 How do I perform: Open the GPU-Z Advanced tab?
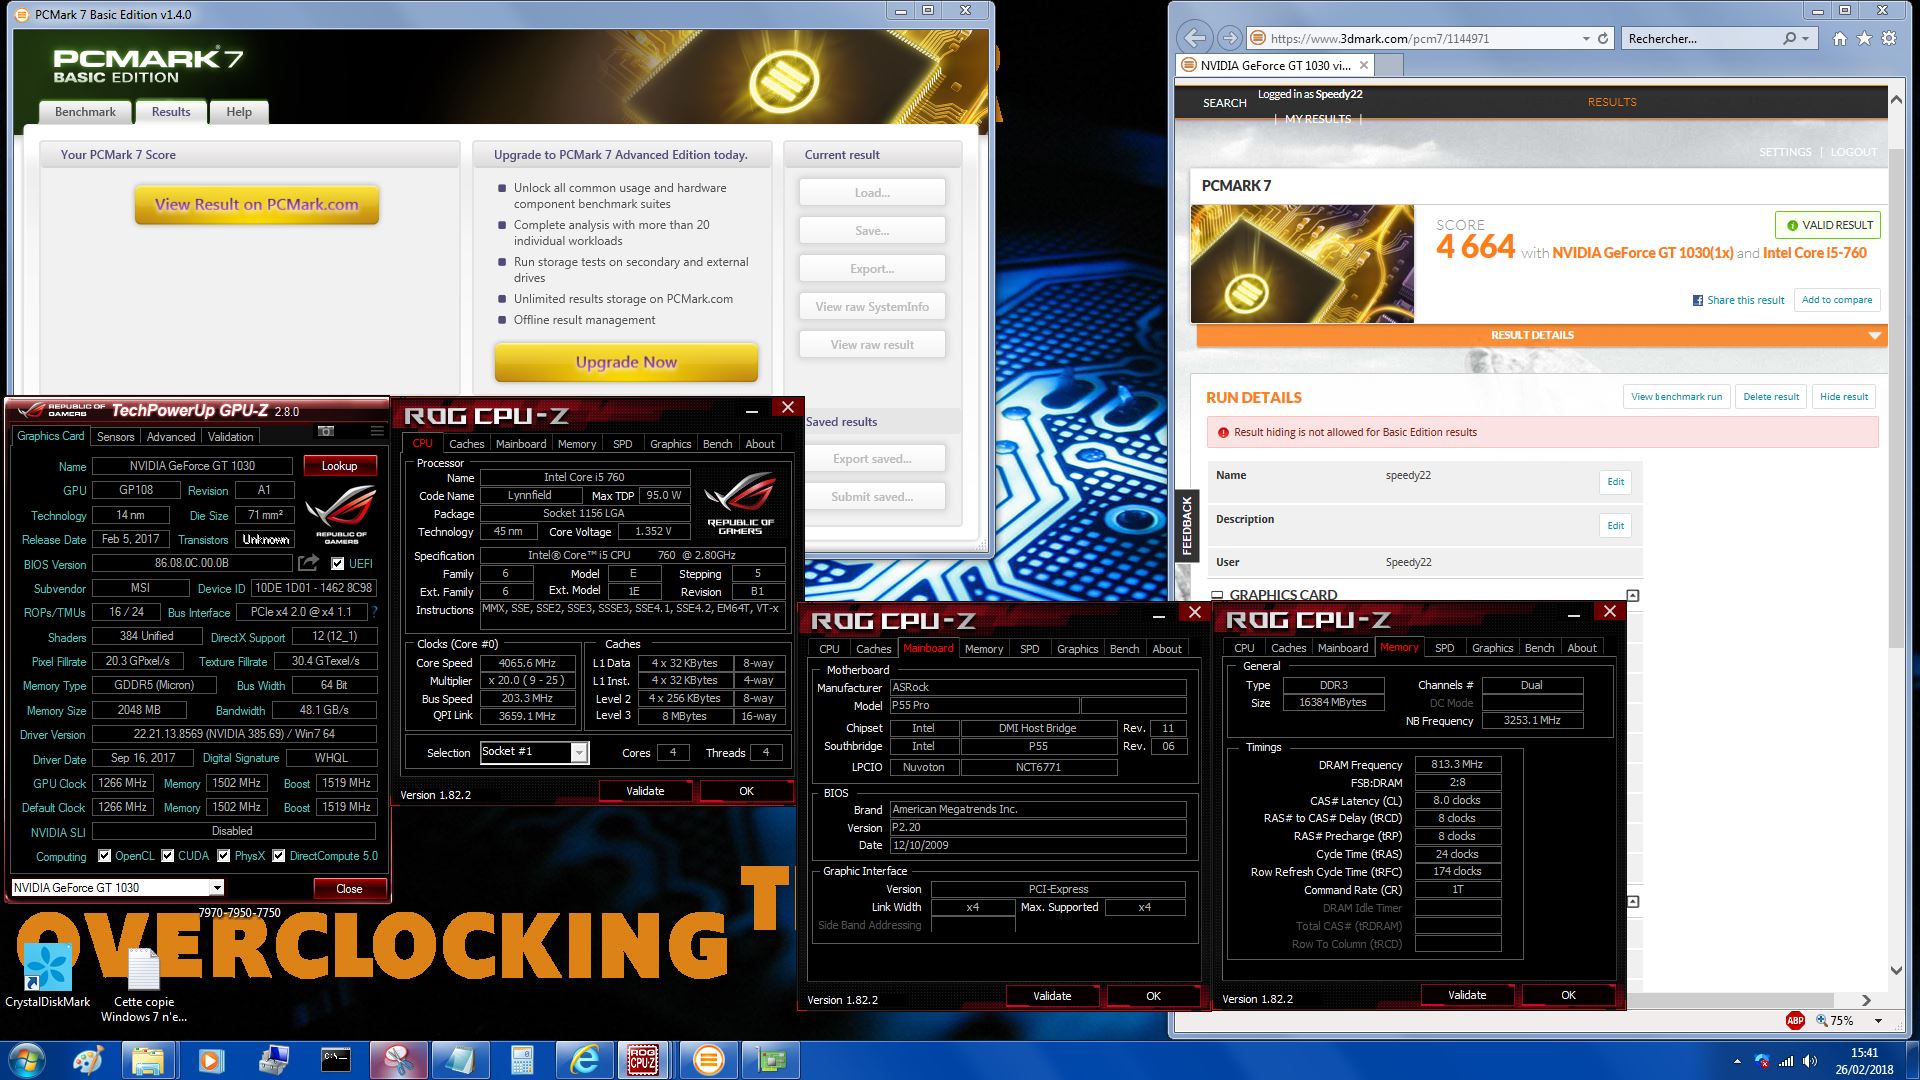coord(171,437)
